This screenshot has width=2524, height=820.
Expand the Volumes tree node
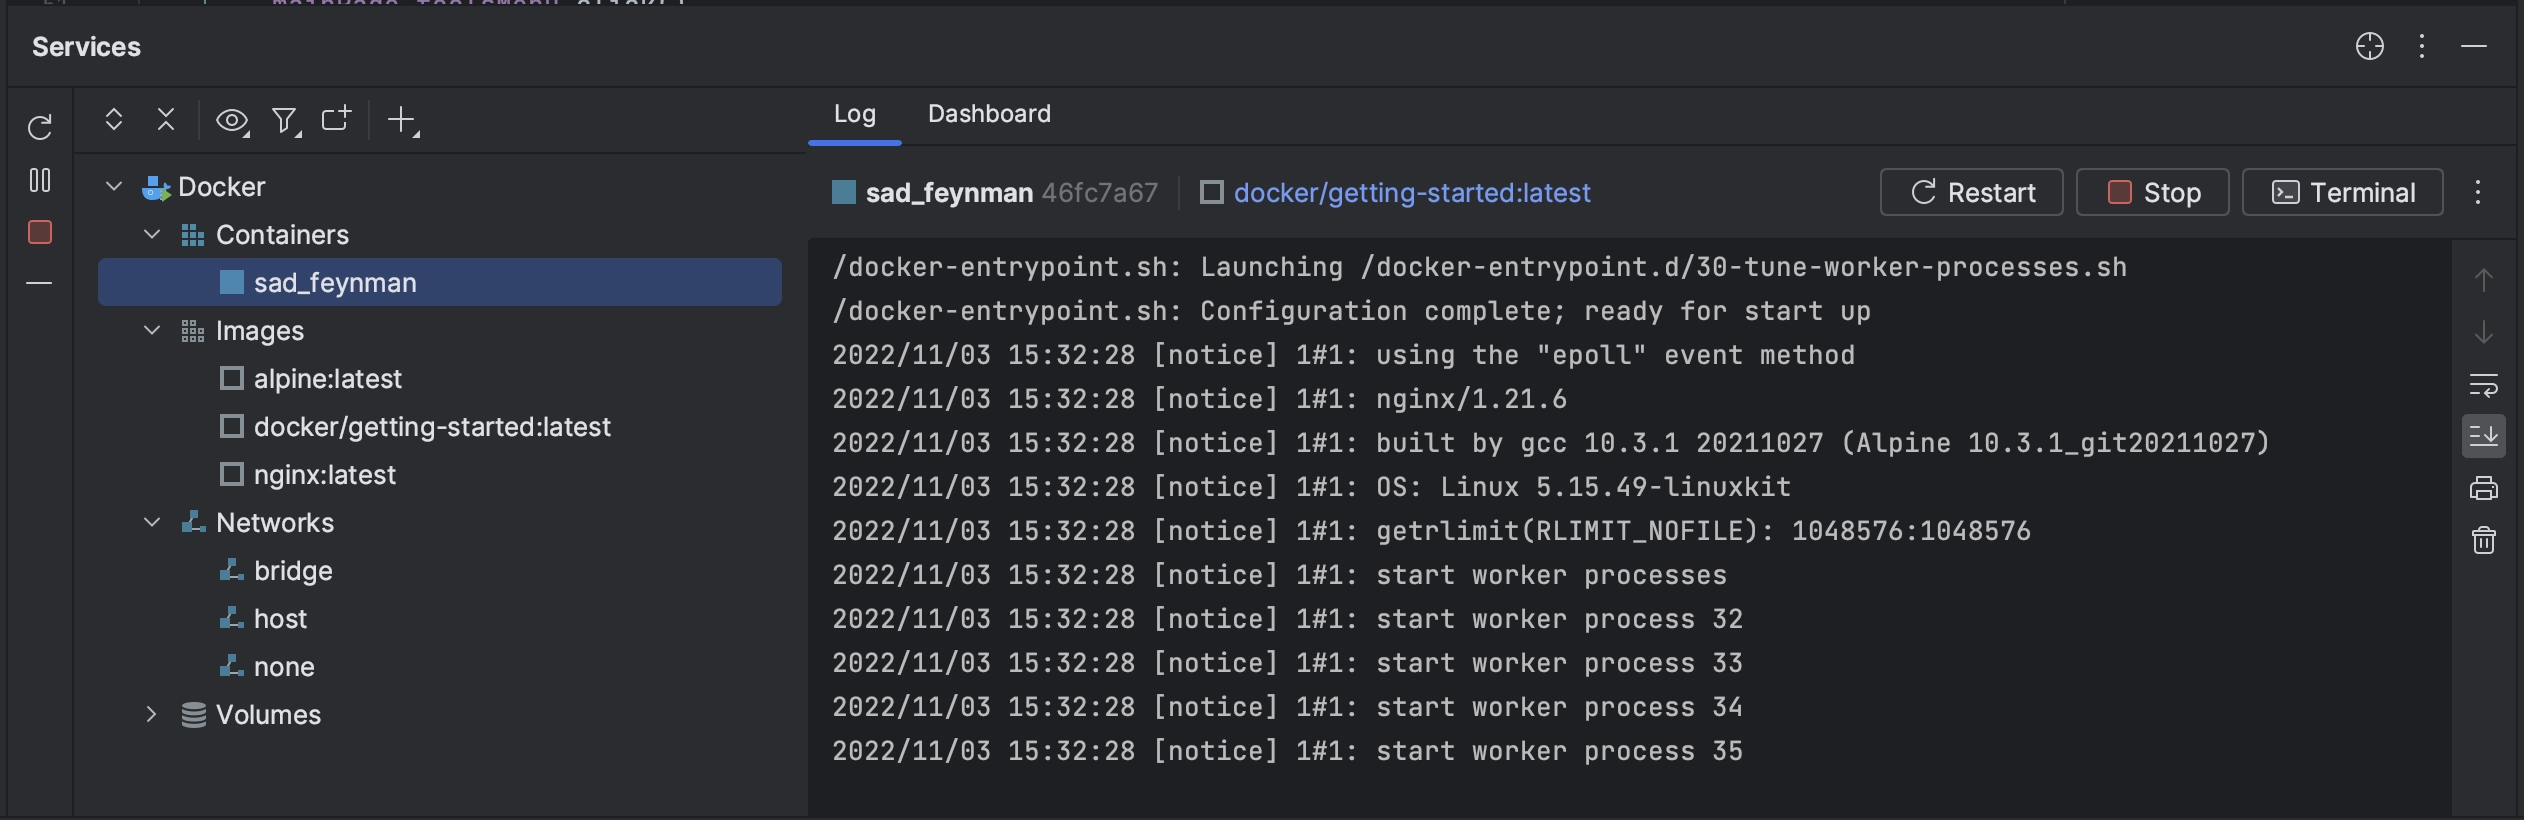pos(152,714)
